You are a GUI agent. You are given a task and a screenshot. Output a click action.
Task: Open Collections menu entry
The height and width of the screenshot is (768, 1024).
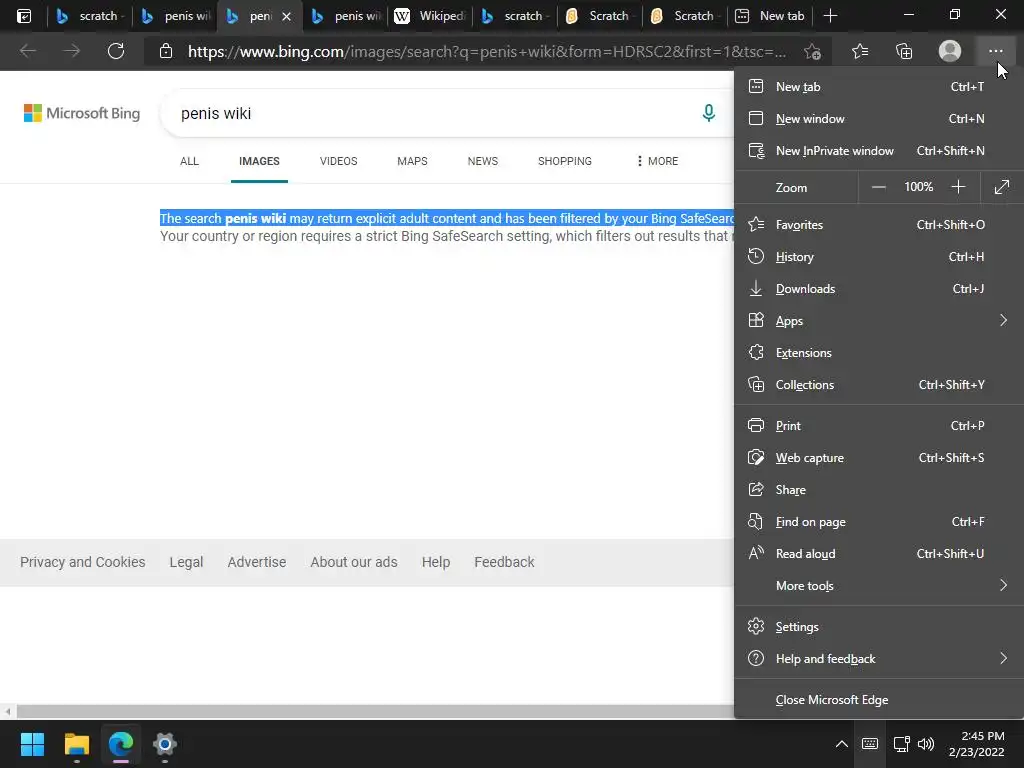click(878, 385)
